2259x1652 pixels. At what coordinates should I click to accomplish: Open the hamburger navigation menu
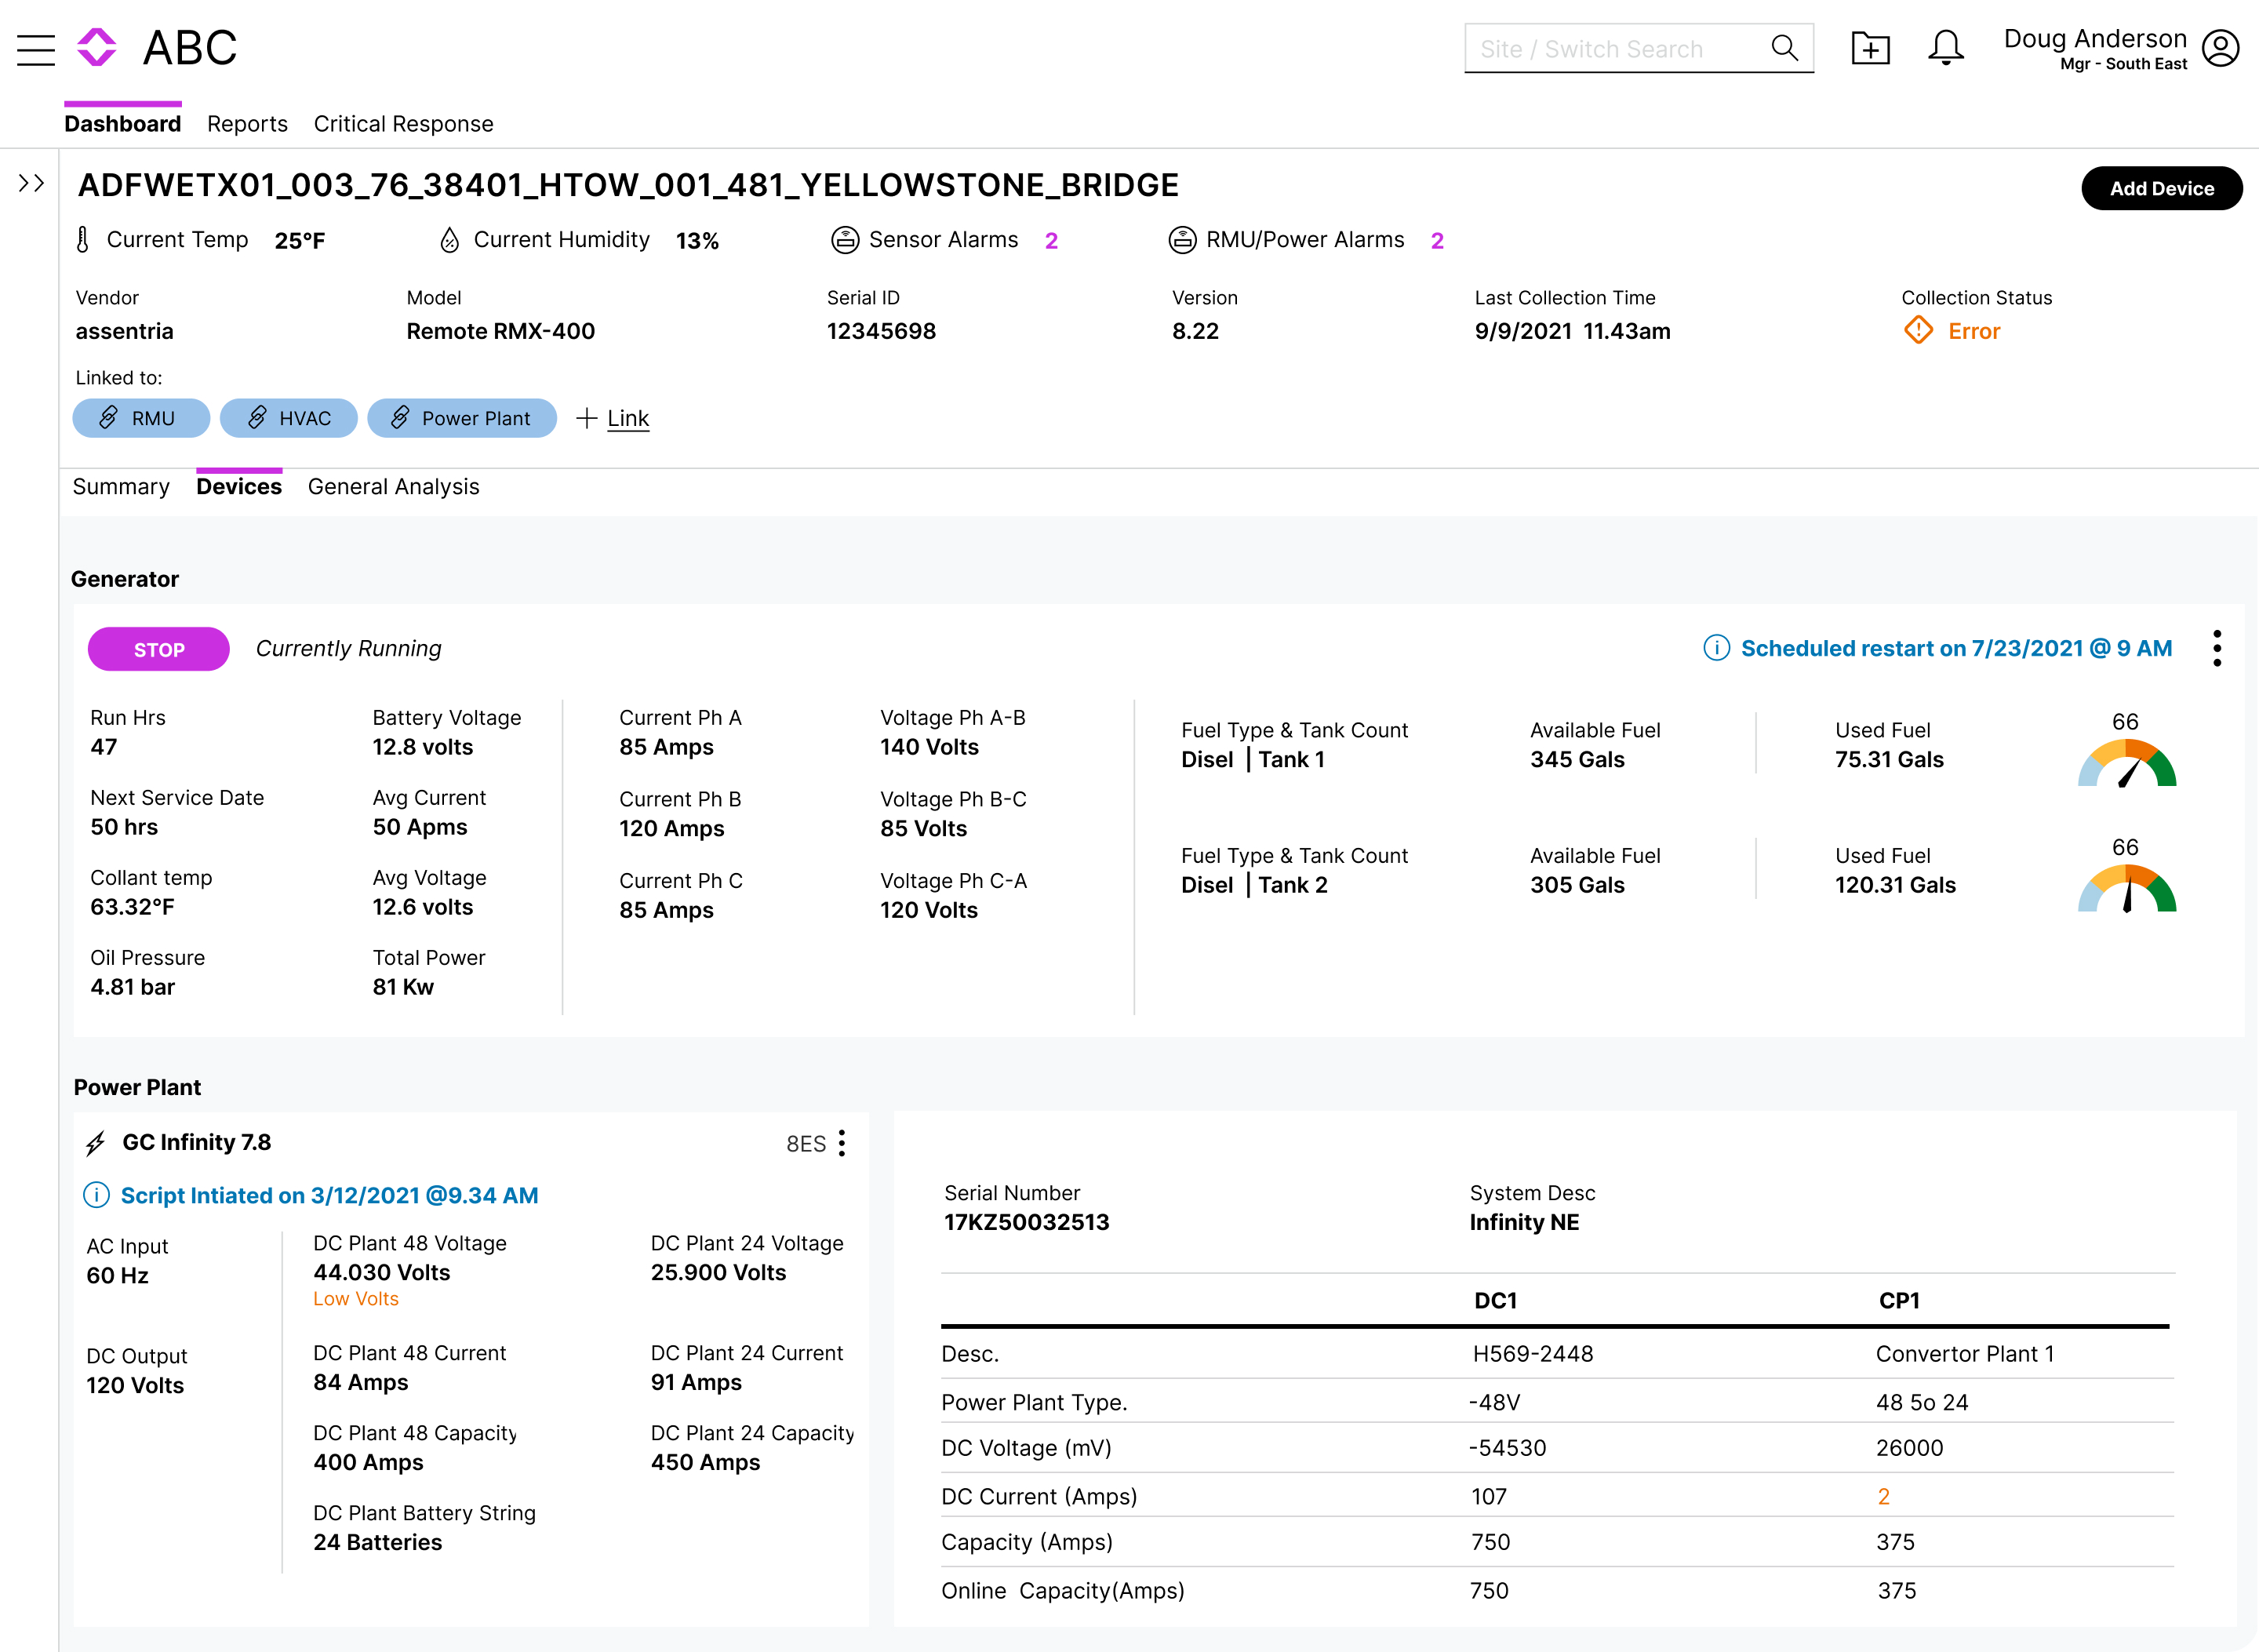click(x=36, y=49)
